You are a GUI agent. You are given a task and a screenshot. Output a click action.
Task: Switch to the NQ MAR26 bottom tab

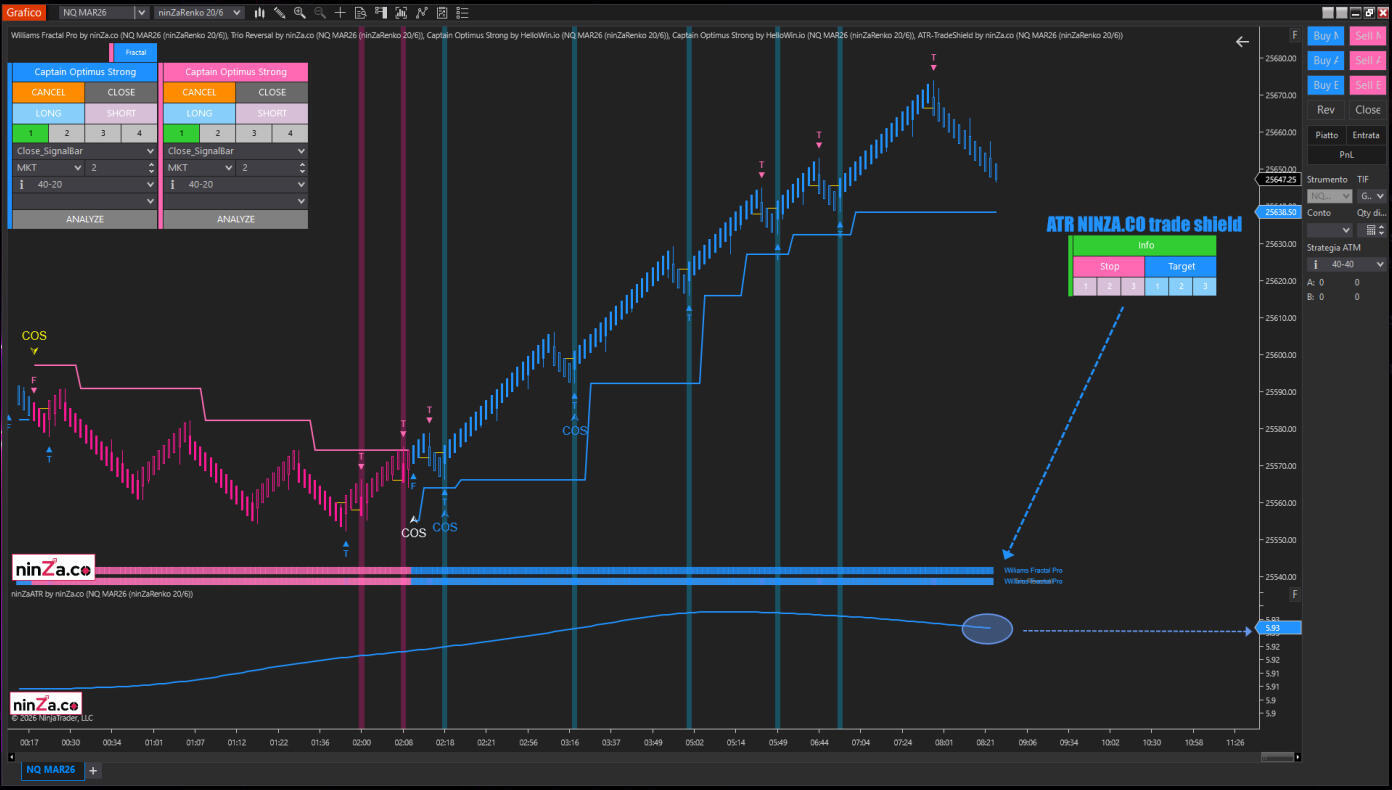[x=50, y=770]
